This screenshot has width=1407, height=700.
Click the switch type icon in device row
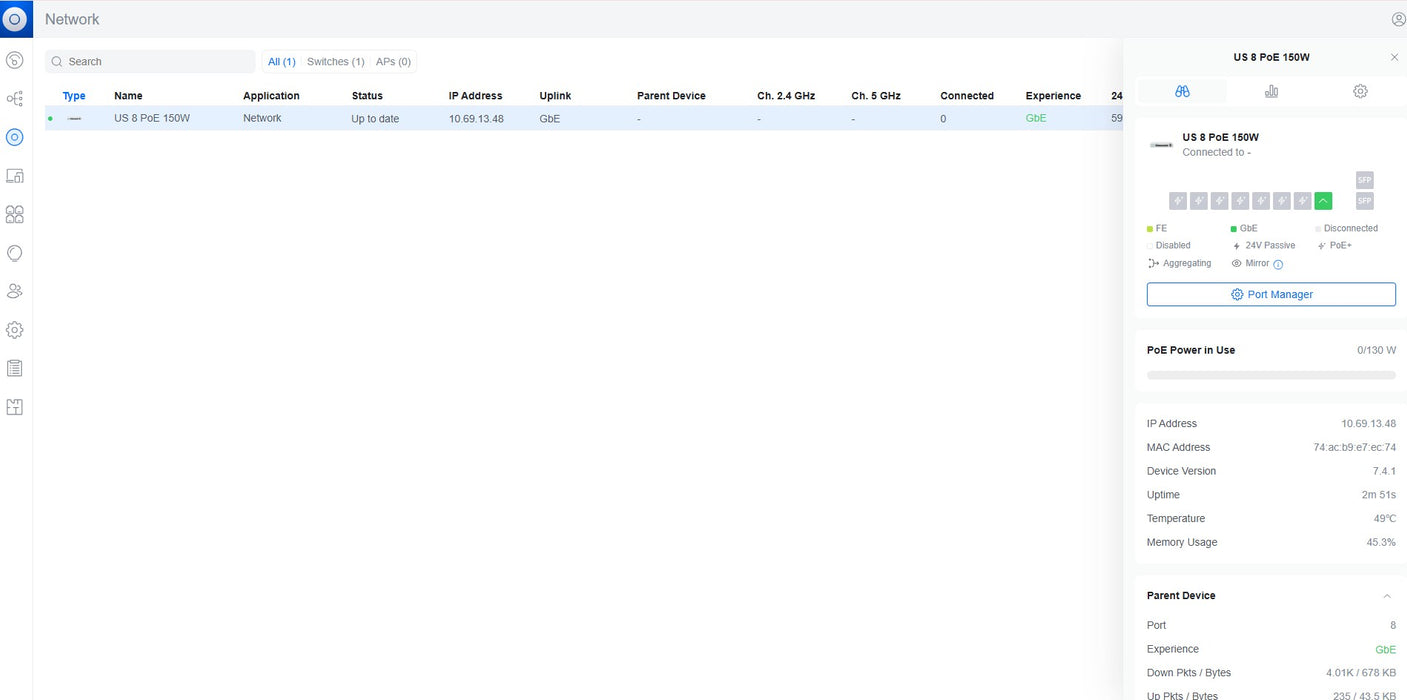coord(74,118)
